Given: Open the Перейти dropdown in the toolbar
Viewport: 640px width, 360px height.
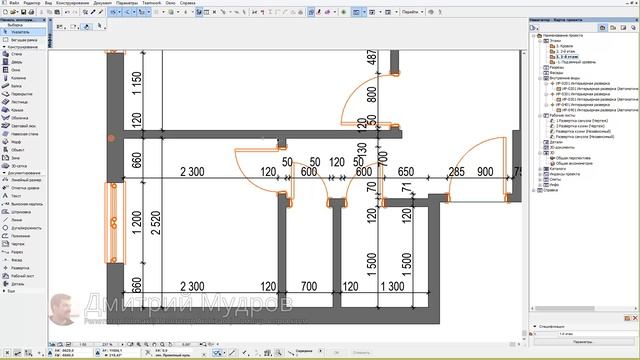Looking at the screenshot, I should 413,12.
